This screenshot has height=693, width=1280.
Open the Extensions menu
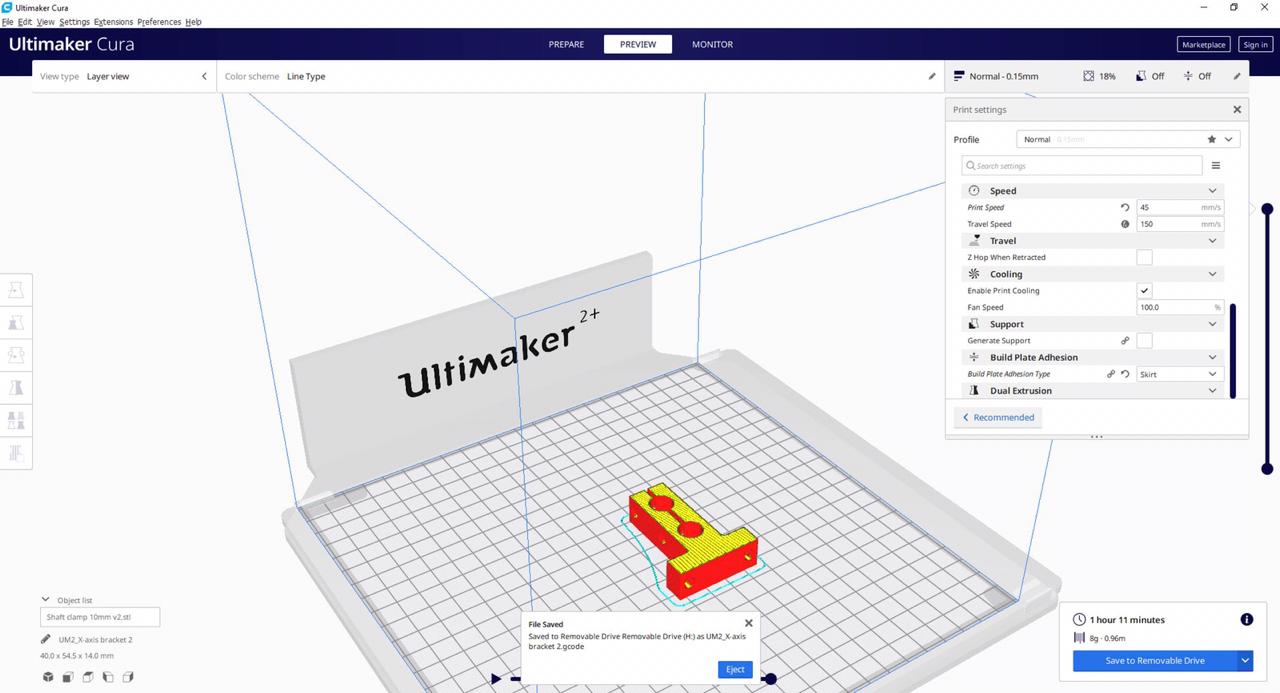click(x=113, y=21)
